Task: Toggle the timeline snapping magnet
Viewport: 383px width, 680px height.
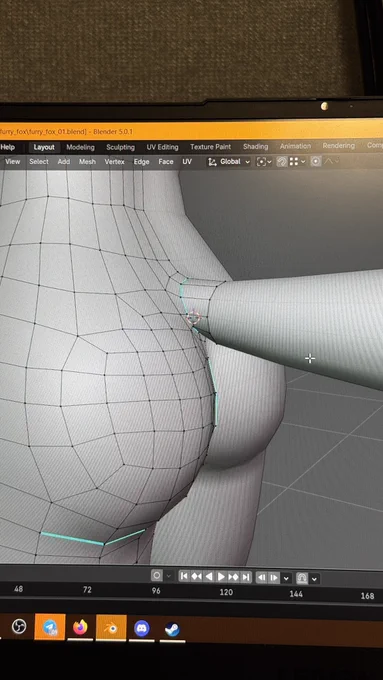Action: click(302, 578)
